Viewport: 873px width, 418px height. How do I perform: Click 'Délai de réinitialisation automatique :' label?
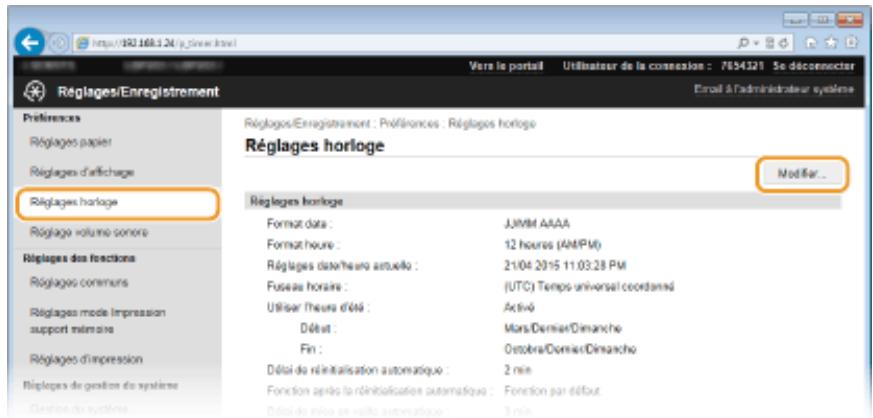coord(357,370)
